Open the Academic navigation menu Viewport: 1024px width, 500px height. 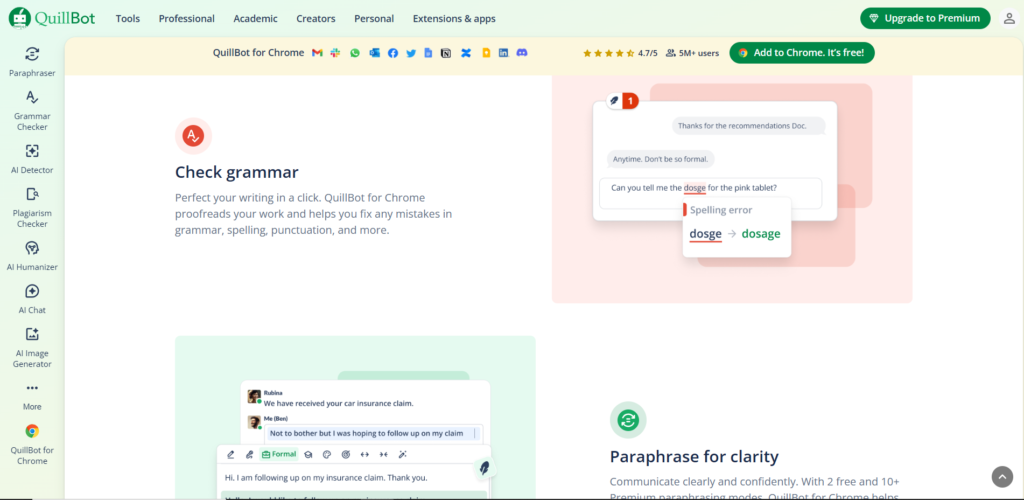pyautogui.click(x=255, y=19)
